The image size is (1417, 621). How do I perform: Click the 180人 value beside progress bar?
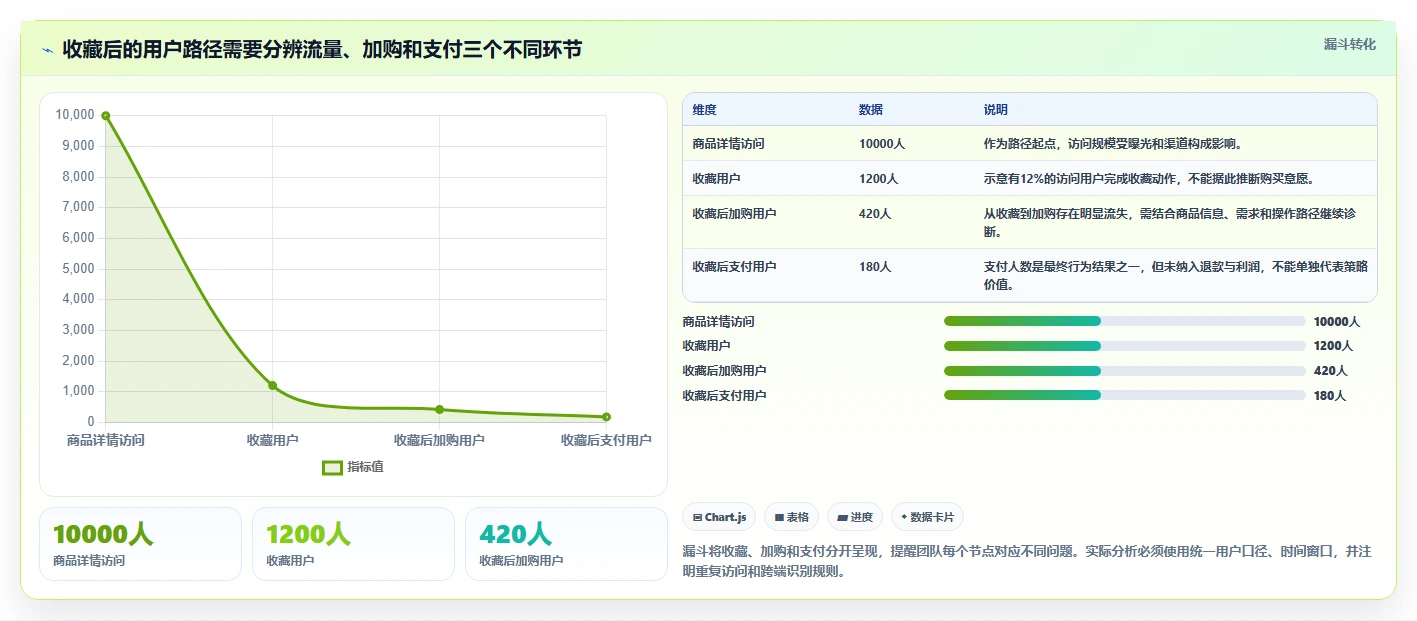(1330, 396)
